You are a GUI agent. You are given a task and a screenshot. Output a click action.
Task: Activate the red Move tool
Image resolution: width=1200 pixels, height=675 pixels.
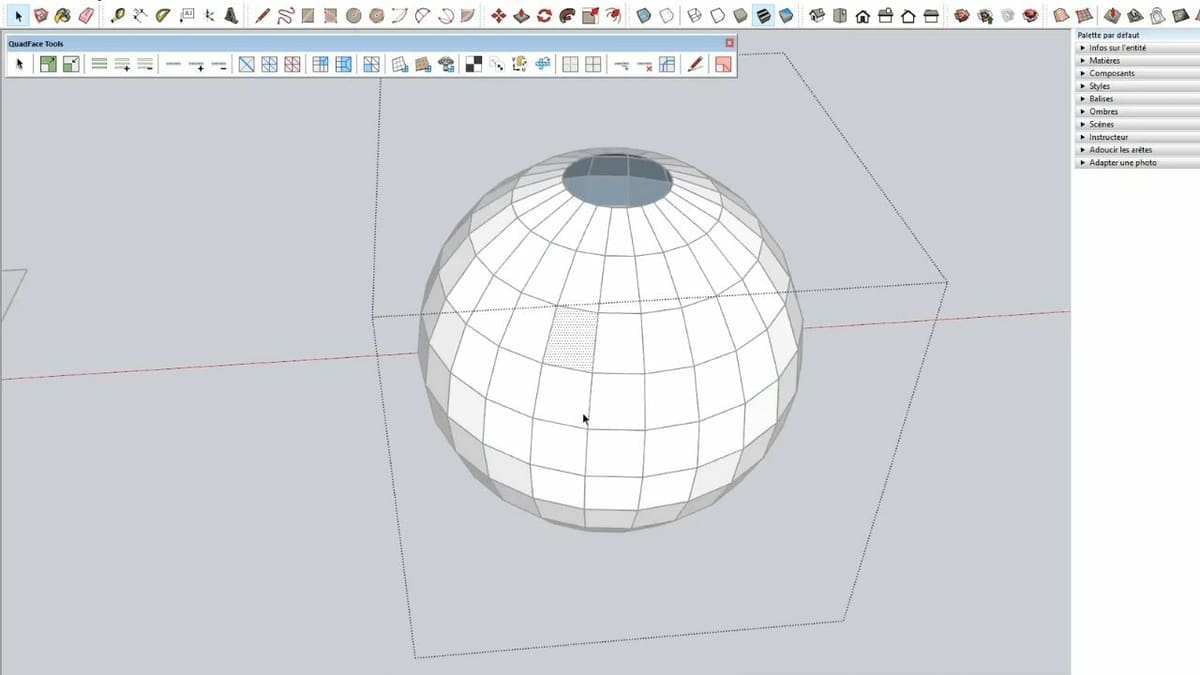point(498,16)
